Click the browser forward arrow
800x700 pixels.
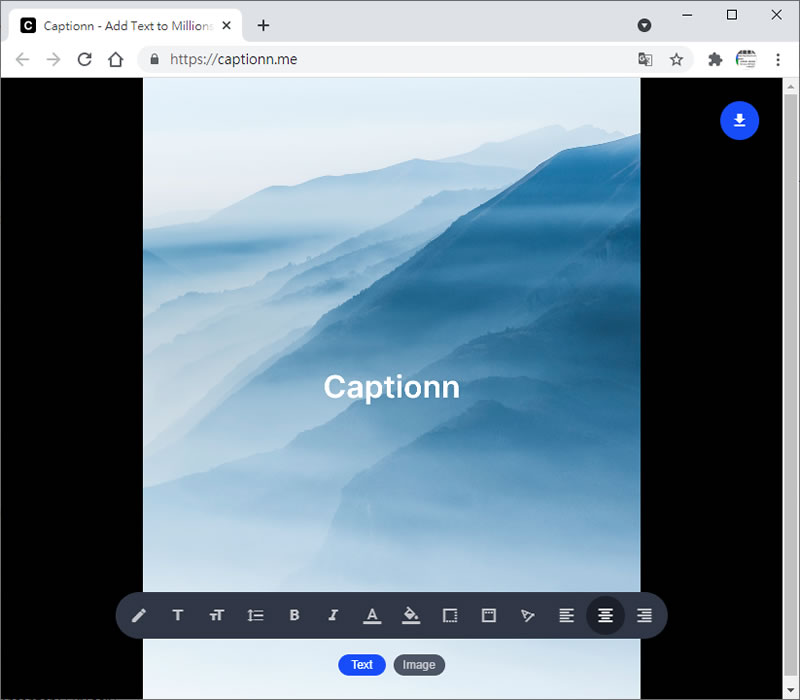[53, 59]
